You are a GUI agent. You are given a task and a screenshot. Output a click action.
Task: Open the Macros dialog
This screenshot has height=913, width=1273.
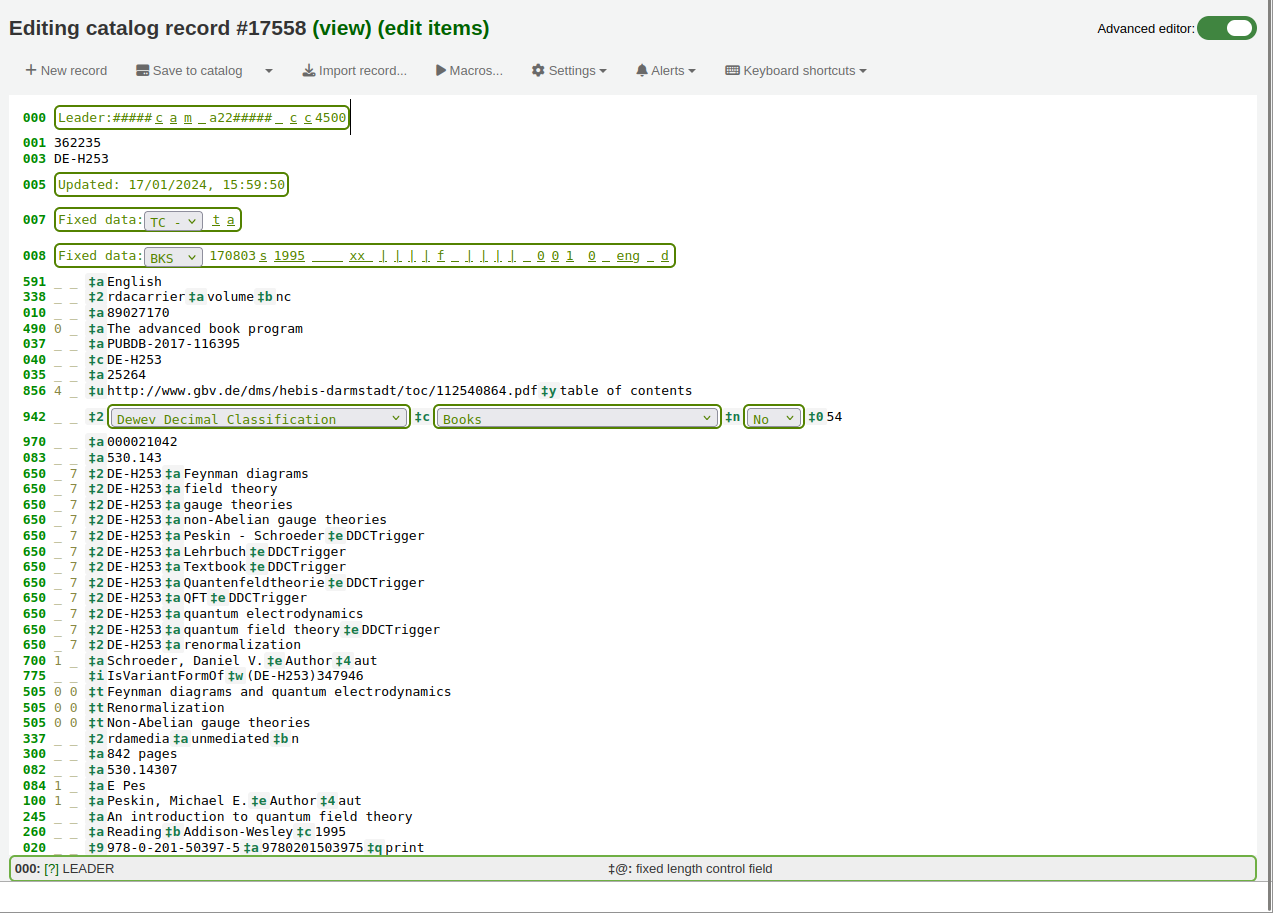(x=469, y=70)
